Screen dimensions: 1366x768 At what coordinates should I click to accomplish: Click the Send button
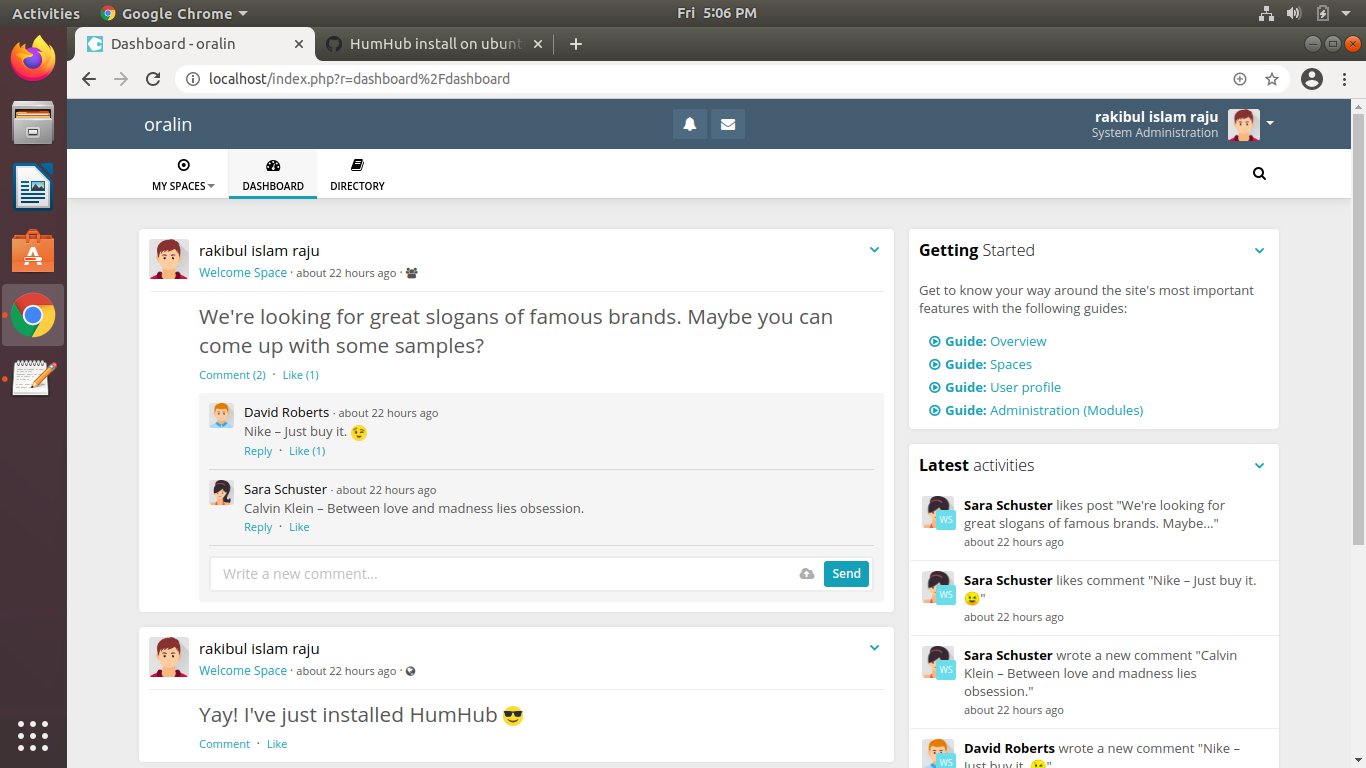coord(846,573)
